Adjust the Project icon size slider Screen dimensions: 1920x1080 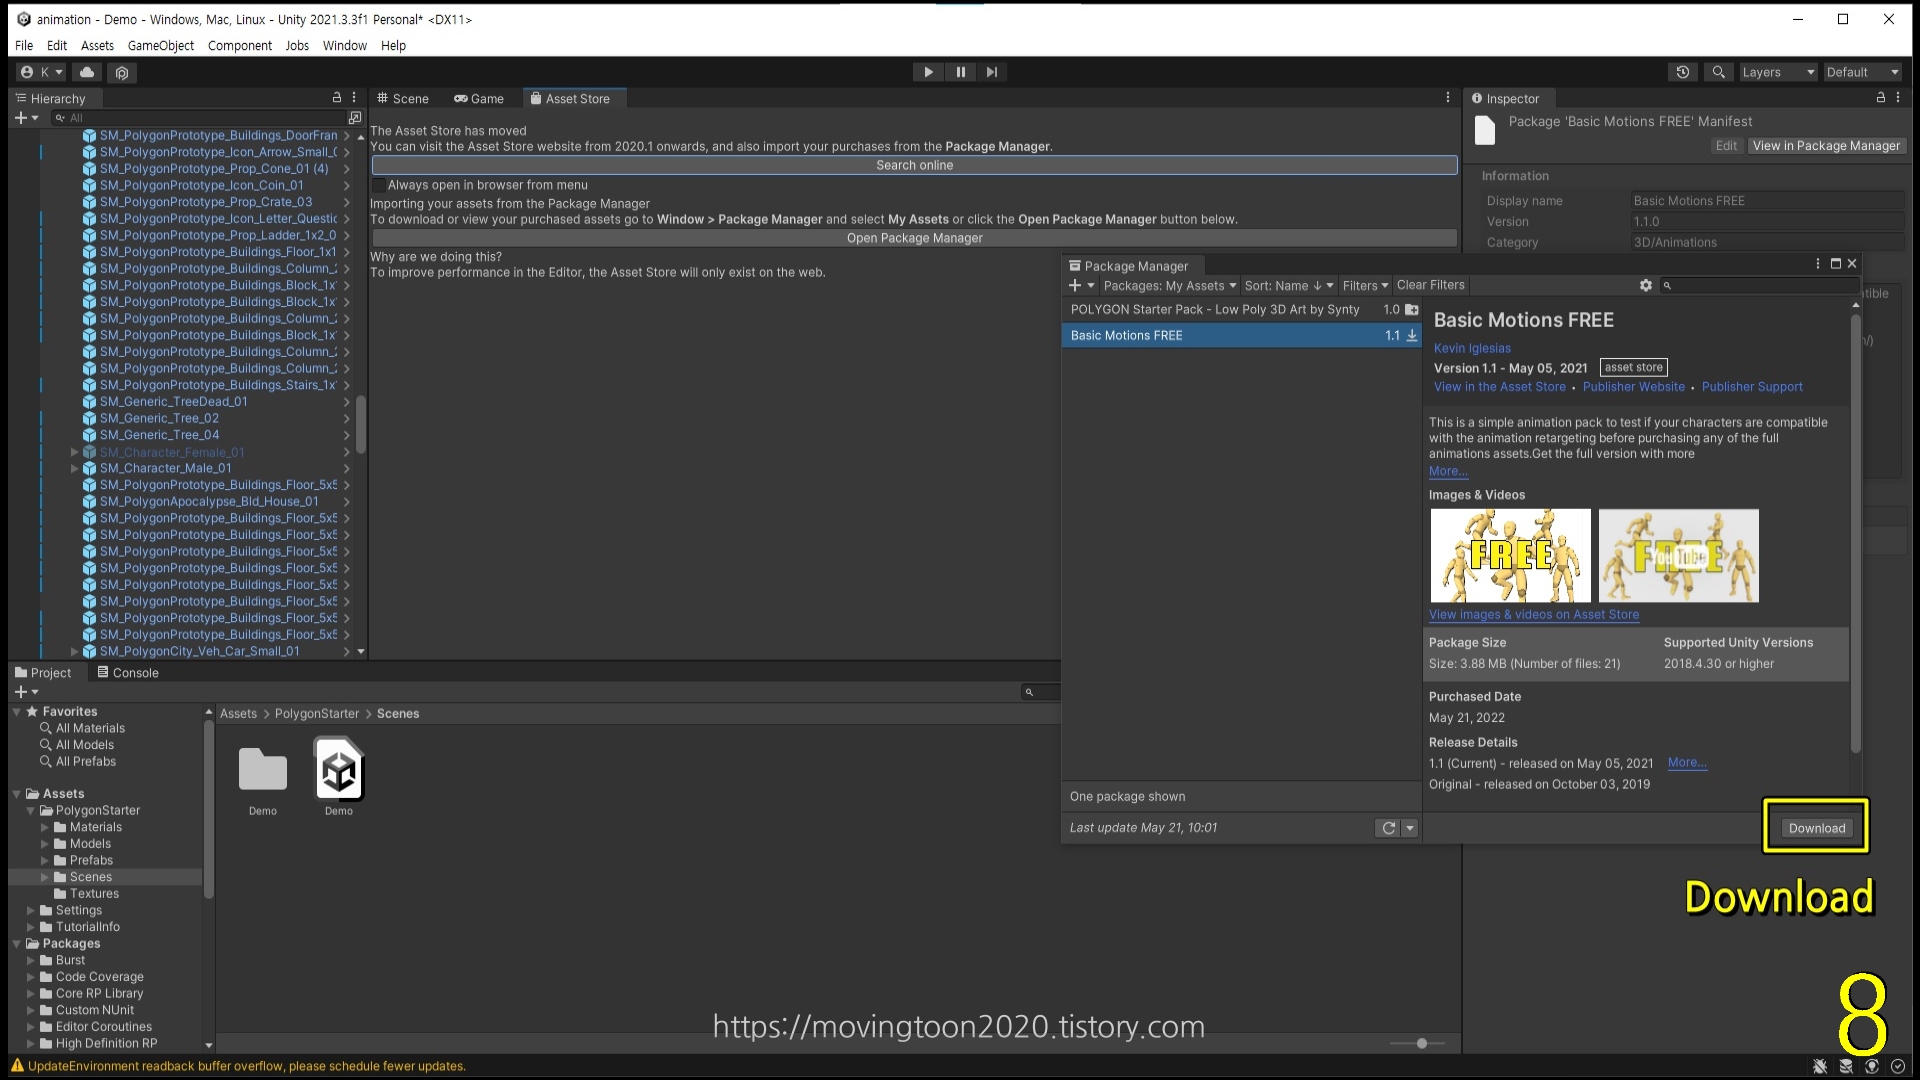1421,1043
